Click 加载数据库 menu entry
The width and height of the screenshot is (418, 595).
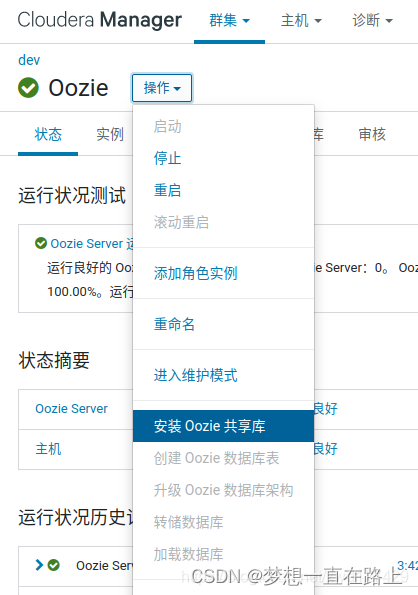tap(223, 554)
